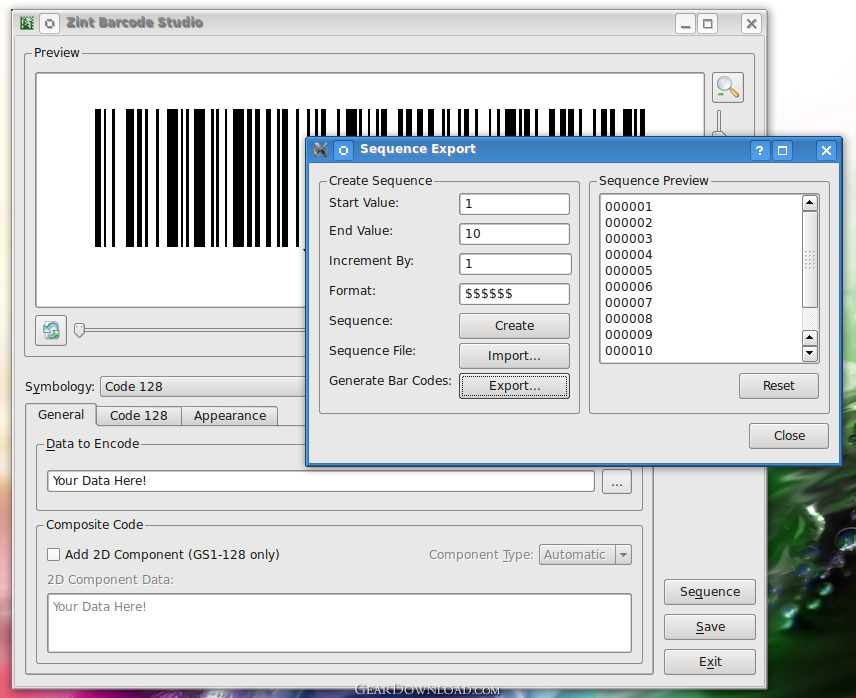Click the rotation slider handle under preview
The width and height of the screenshot is (856, 698).
[80, 330]
